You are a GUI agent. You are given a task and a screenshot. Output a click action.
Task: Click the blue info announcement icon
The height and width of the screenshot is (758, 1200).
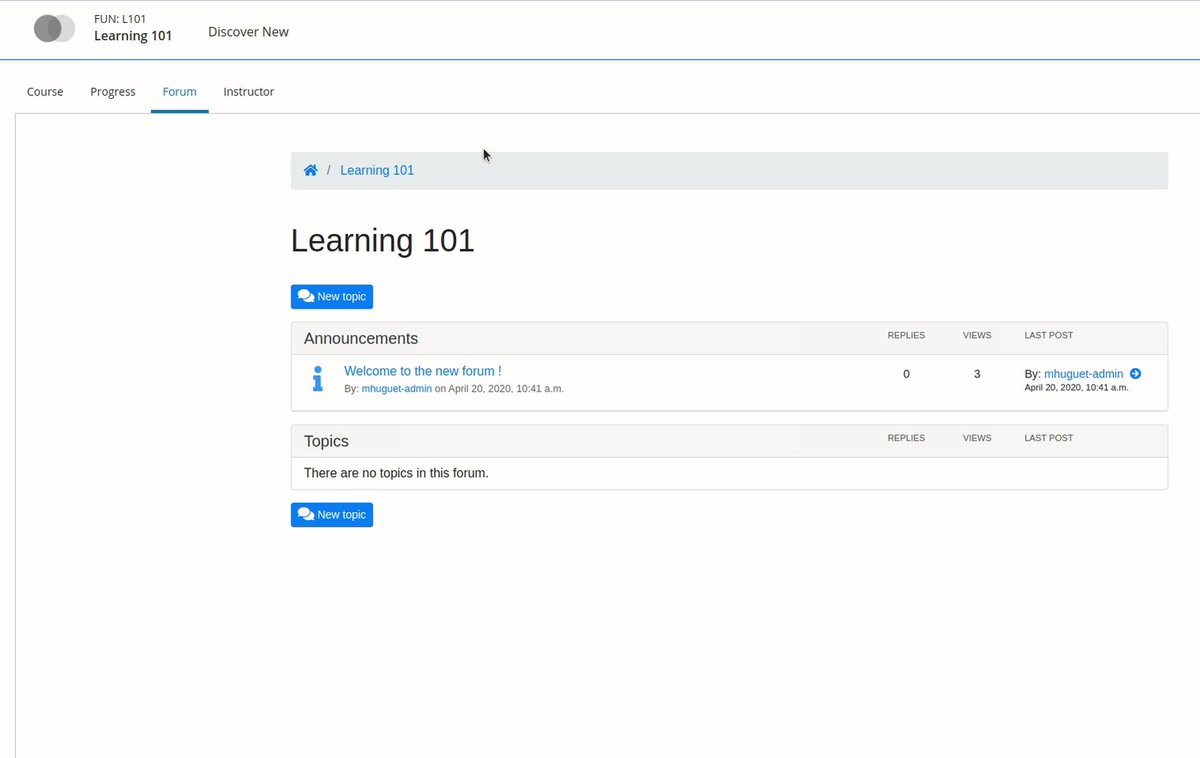pyautogui.click(x=318, y=379)
